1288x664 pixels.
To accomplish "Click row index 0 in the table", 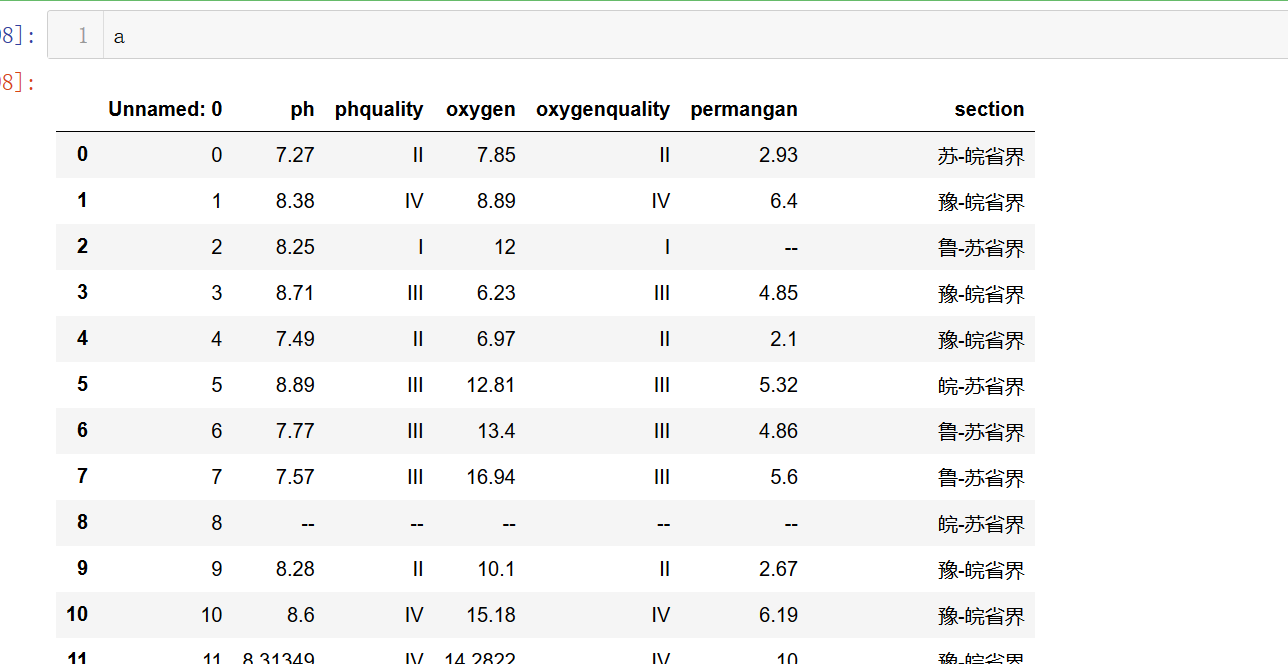I will click(82, 155).
